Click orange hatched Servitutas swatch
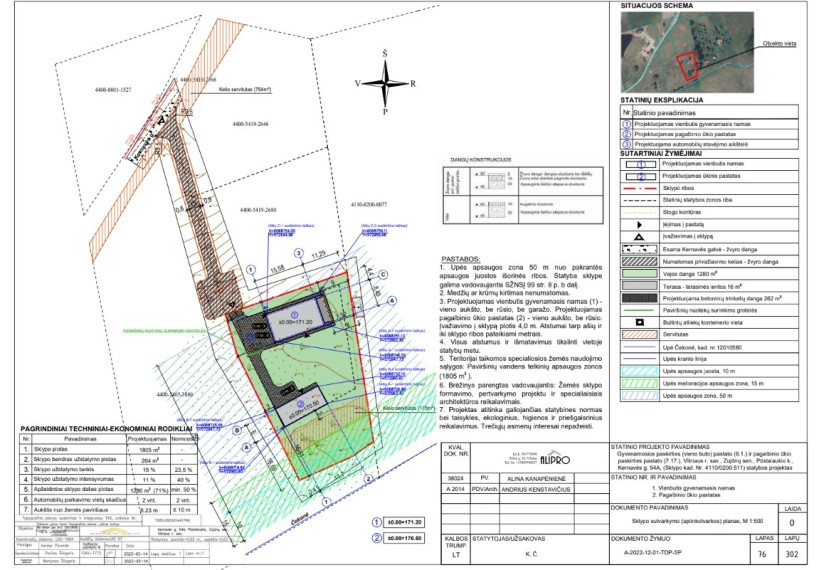The width and height of the screenshot is (819, 570). point(639,335)
